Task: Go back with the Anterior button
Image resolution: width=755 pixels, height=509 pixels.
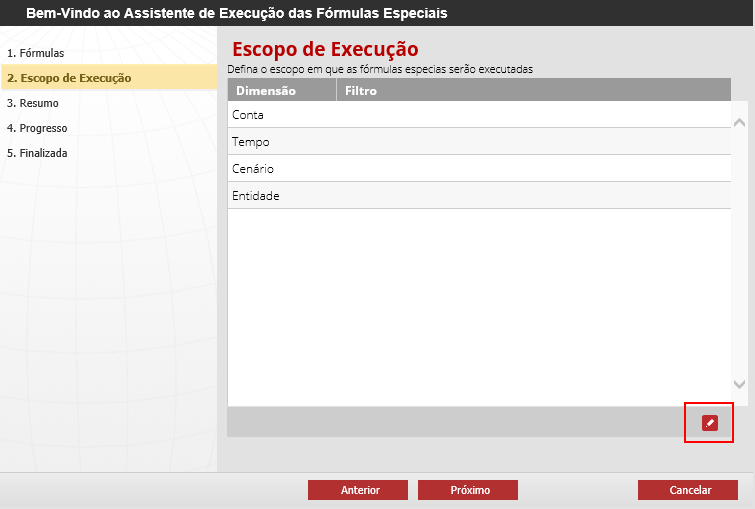Action: click(x=358, y=490)
